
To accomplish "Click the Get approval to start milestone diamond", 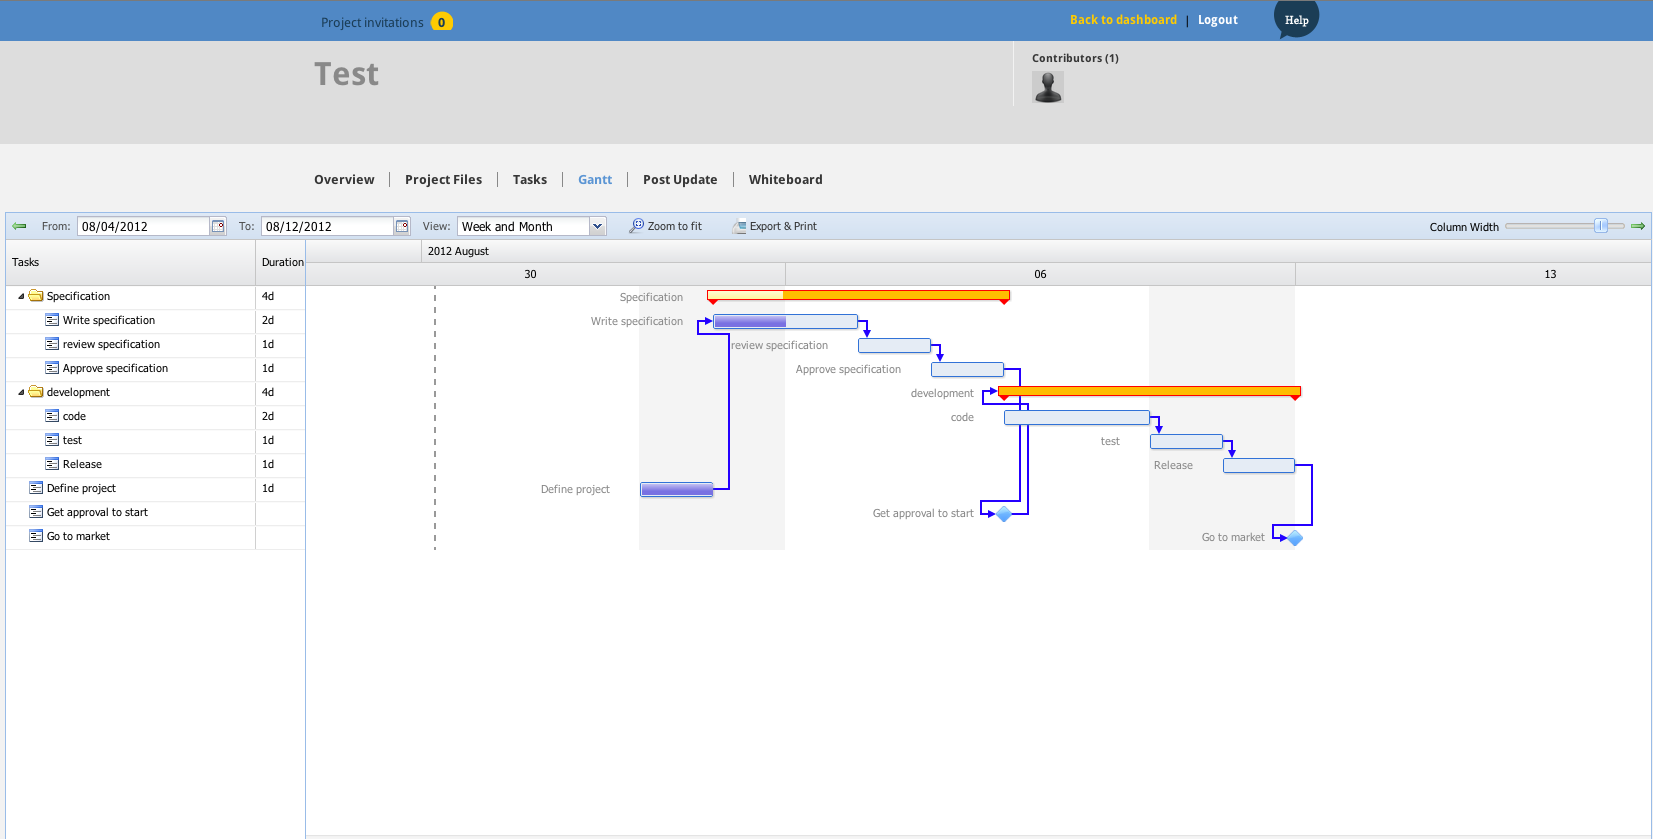I will 1004,514.
